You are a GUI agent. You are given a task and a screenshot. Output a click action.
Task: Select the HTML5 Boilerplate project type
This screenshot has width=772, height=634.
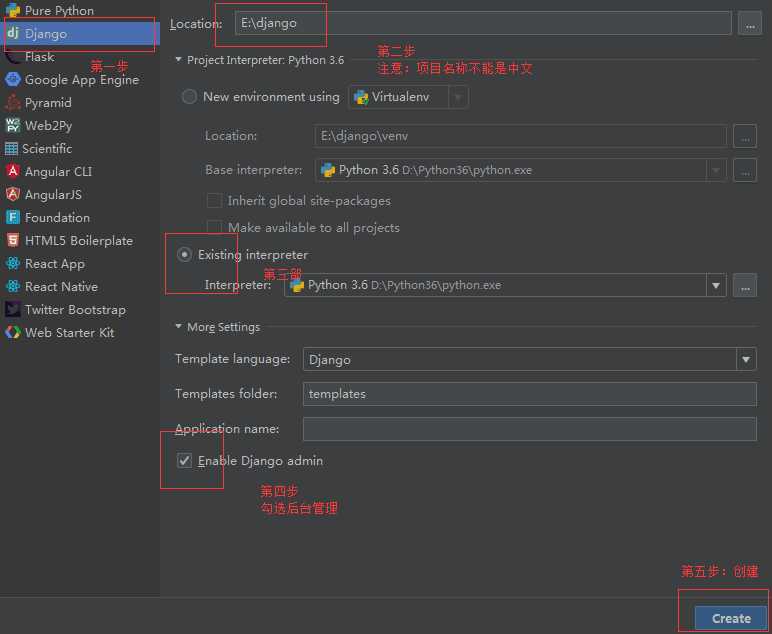click(80, 241)
